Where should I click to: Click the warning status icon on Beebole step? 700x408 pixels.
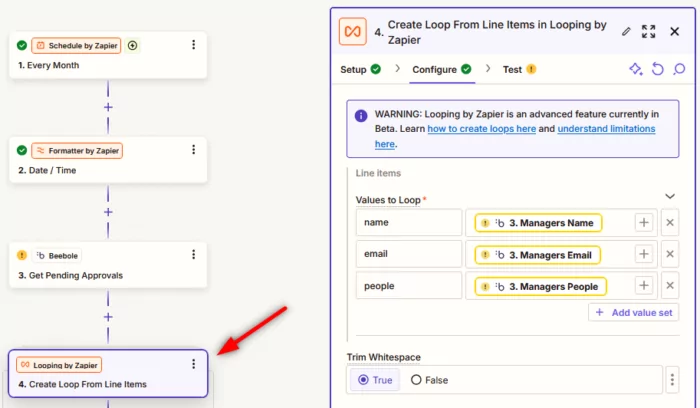coord(21,255)
